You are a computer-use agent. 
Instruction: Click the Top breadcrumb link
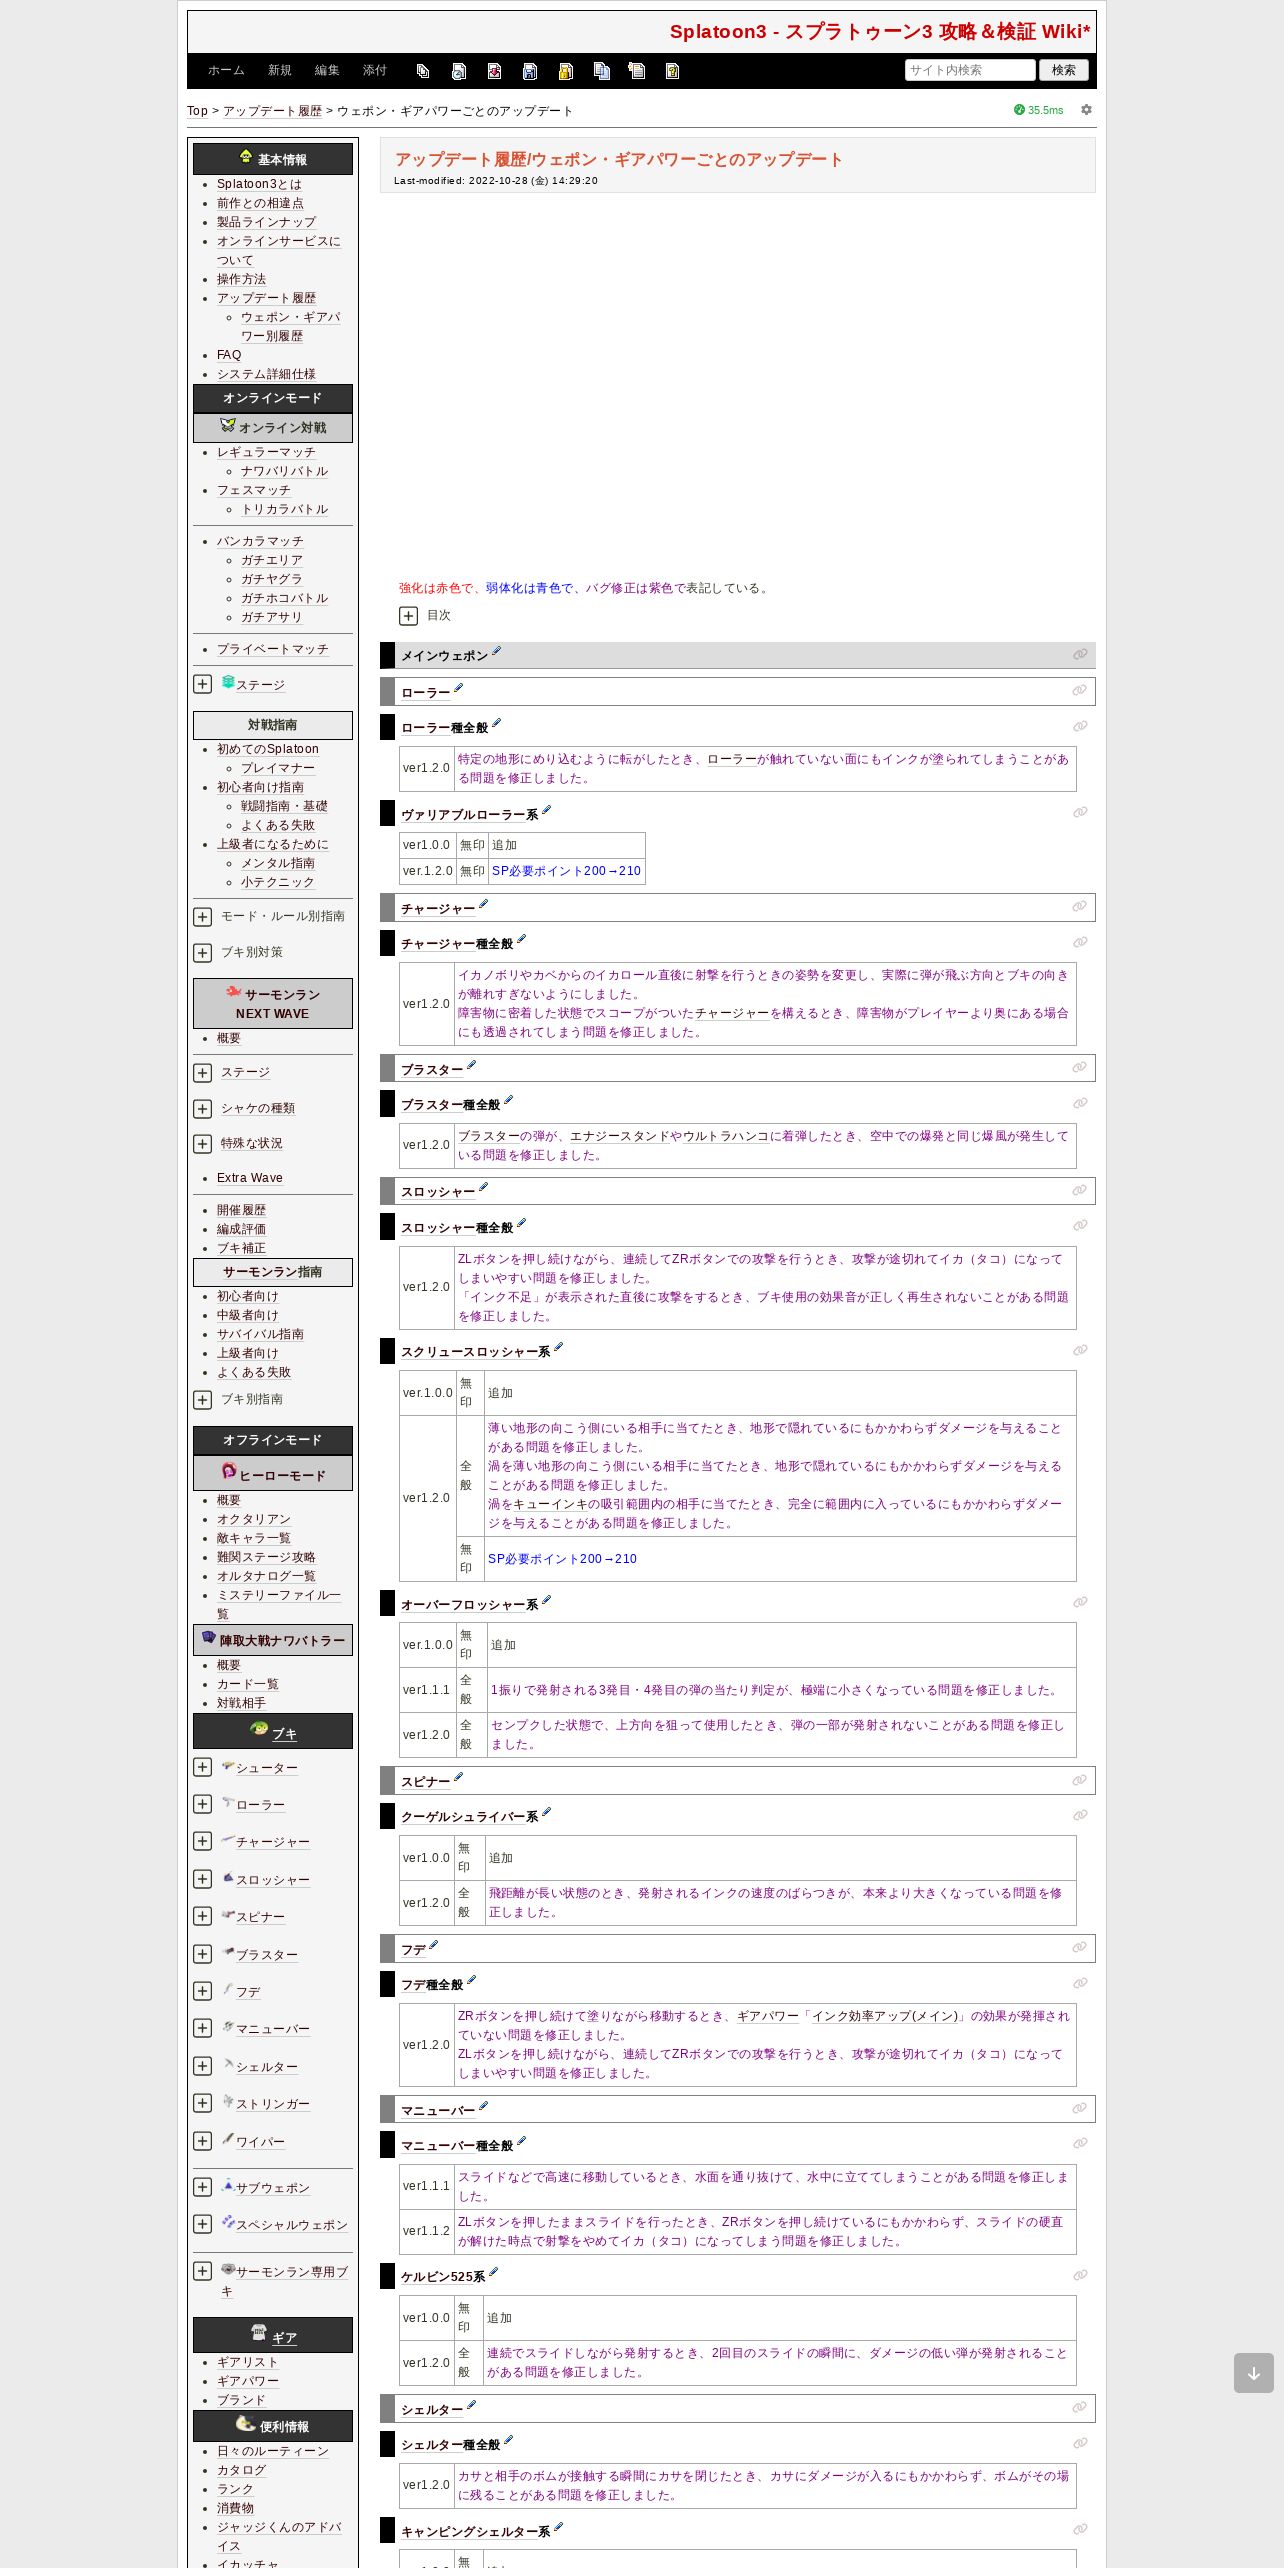197,111
